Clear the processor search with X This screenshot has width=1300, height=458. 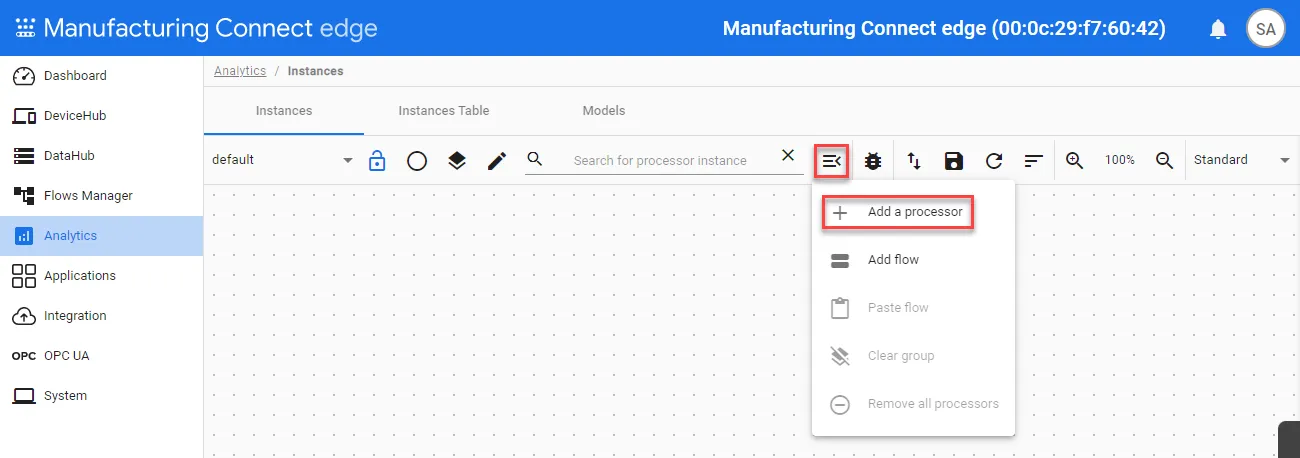tap(788, 155)
